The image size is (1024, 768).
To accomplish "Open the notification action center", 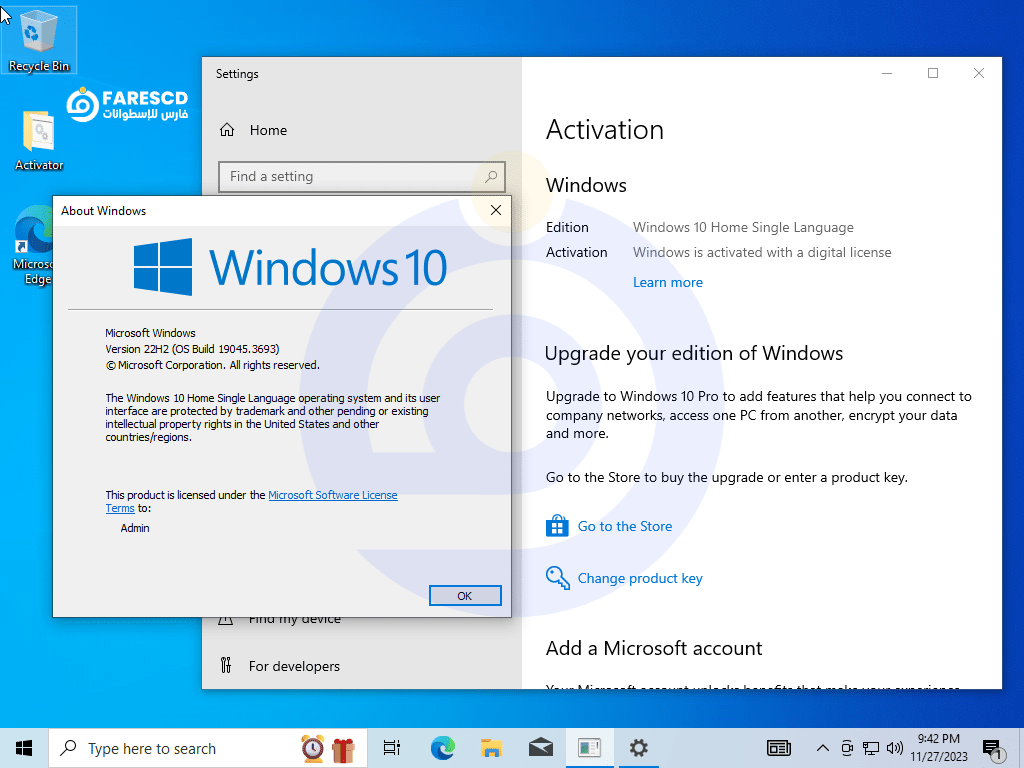I will [x=993, y=748].
